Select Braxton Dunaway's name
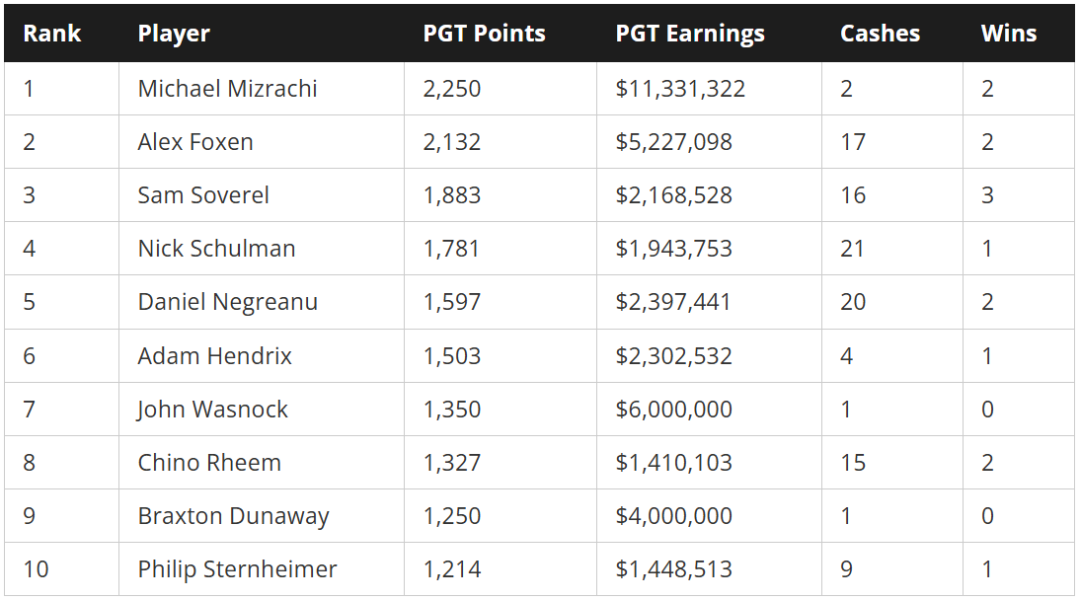Screen dimensions: 1080x600 click(x=233, y=517)
